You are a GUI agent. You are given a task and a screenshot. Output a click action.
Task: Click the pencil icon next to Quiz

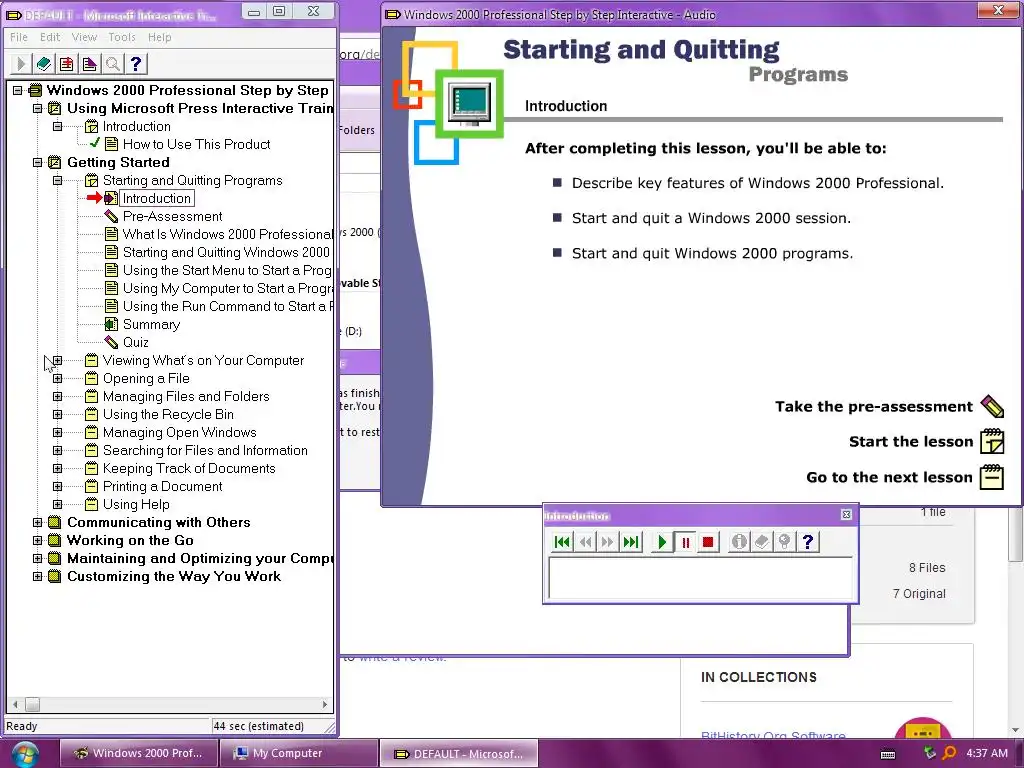[x=112, y=342]
